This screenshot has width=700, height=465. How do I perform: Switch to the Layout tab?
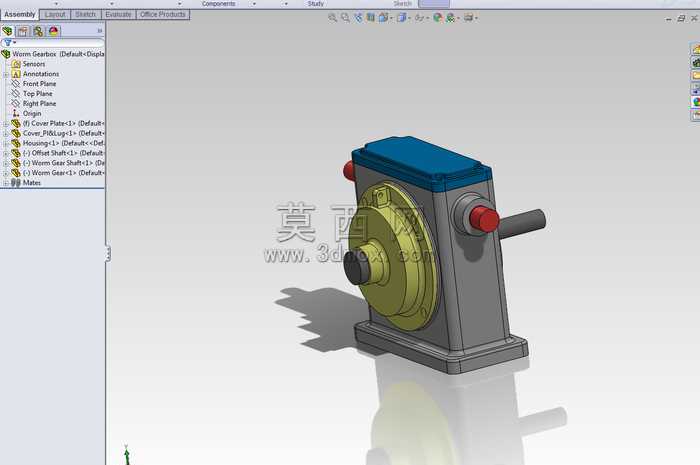pyautogui.click(x=55, y=14)
